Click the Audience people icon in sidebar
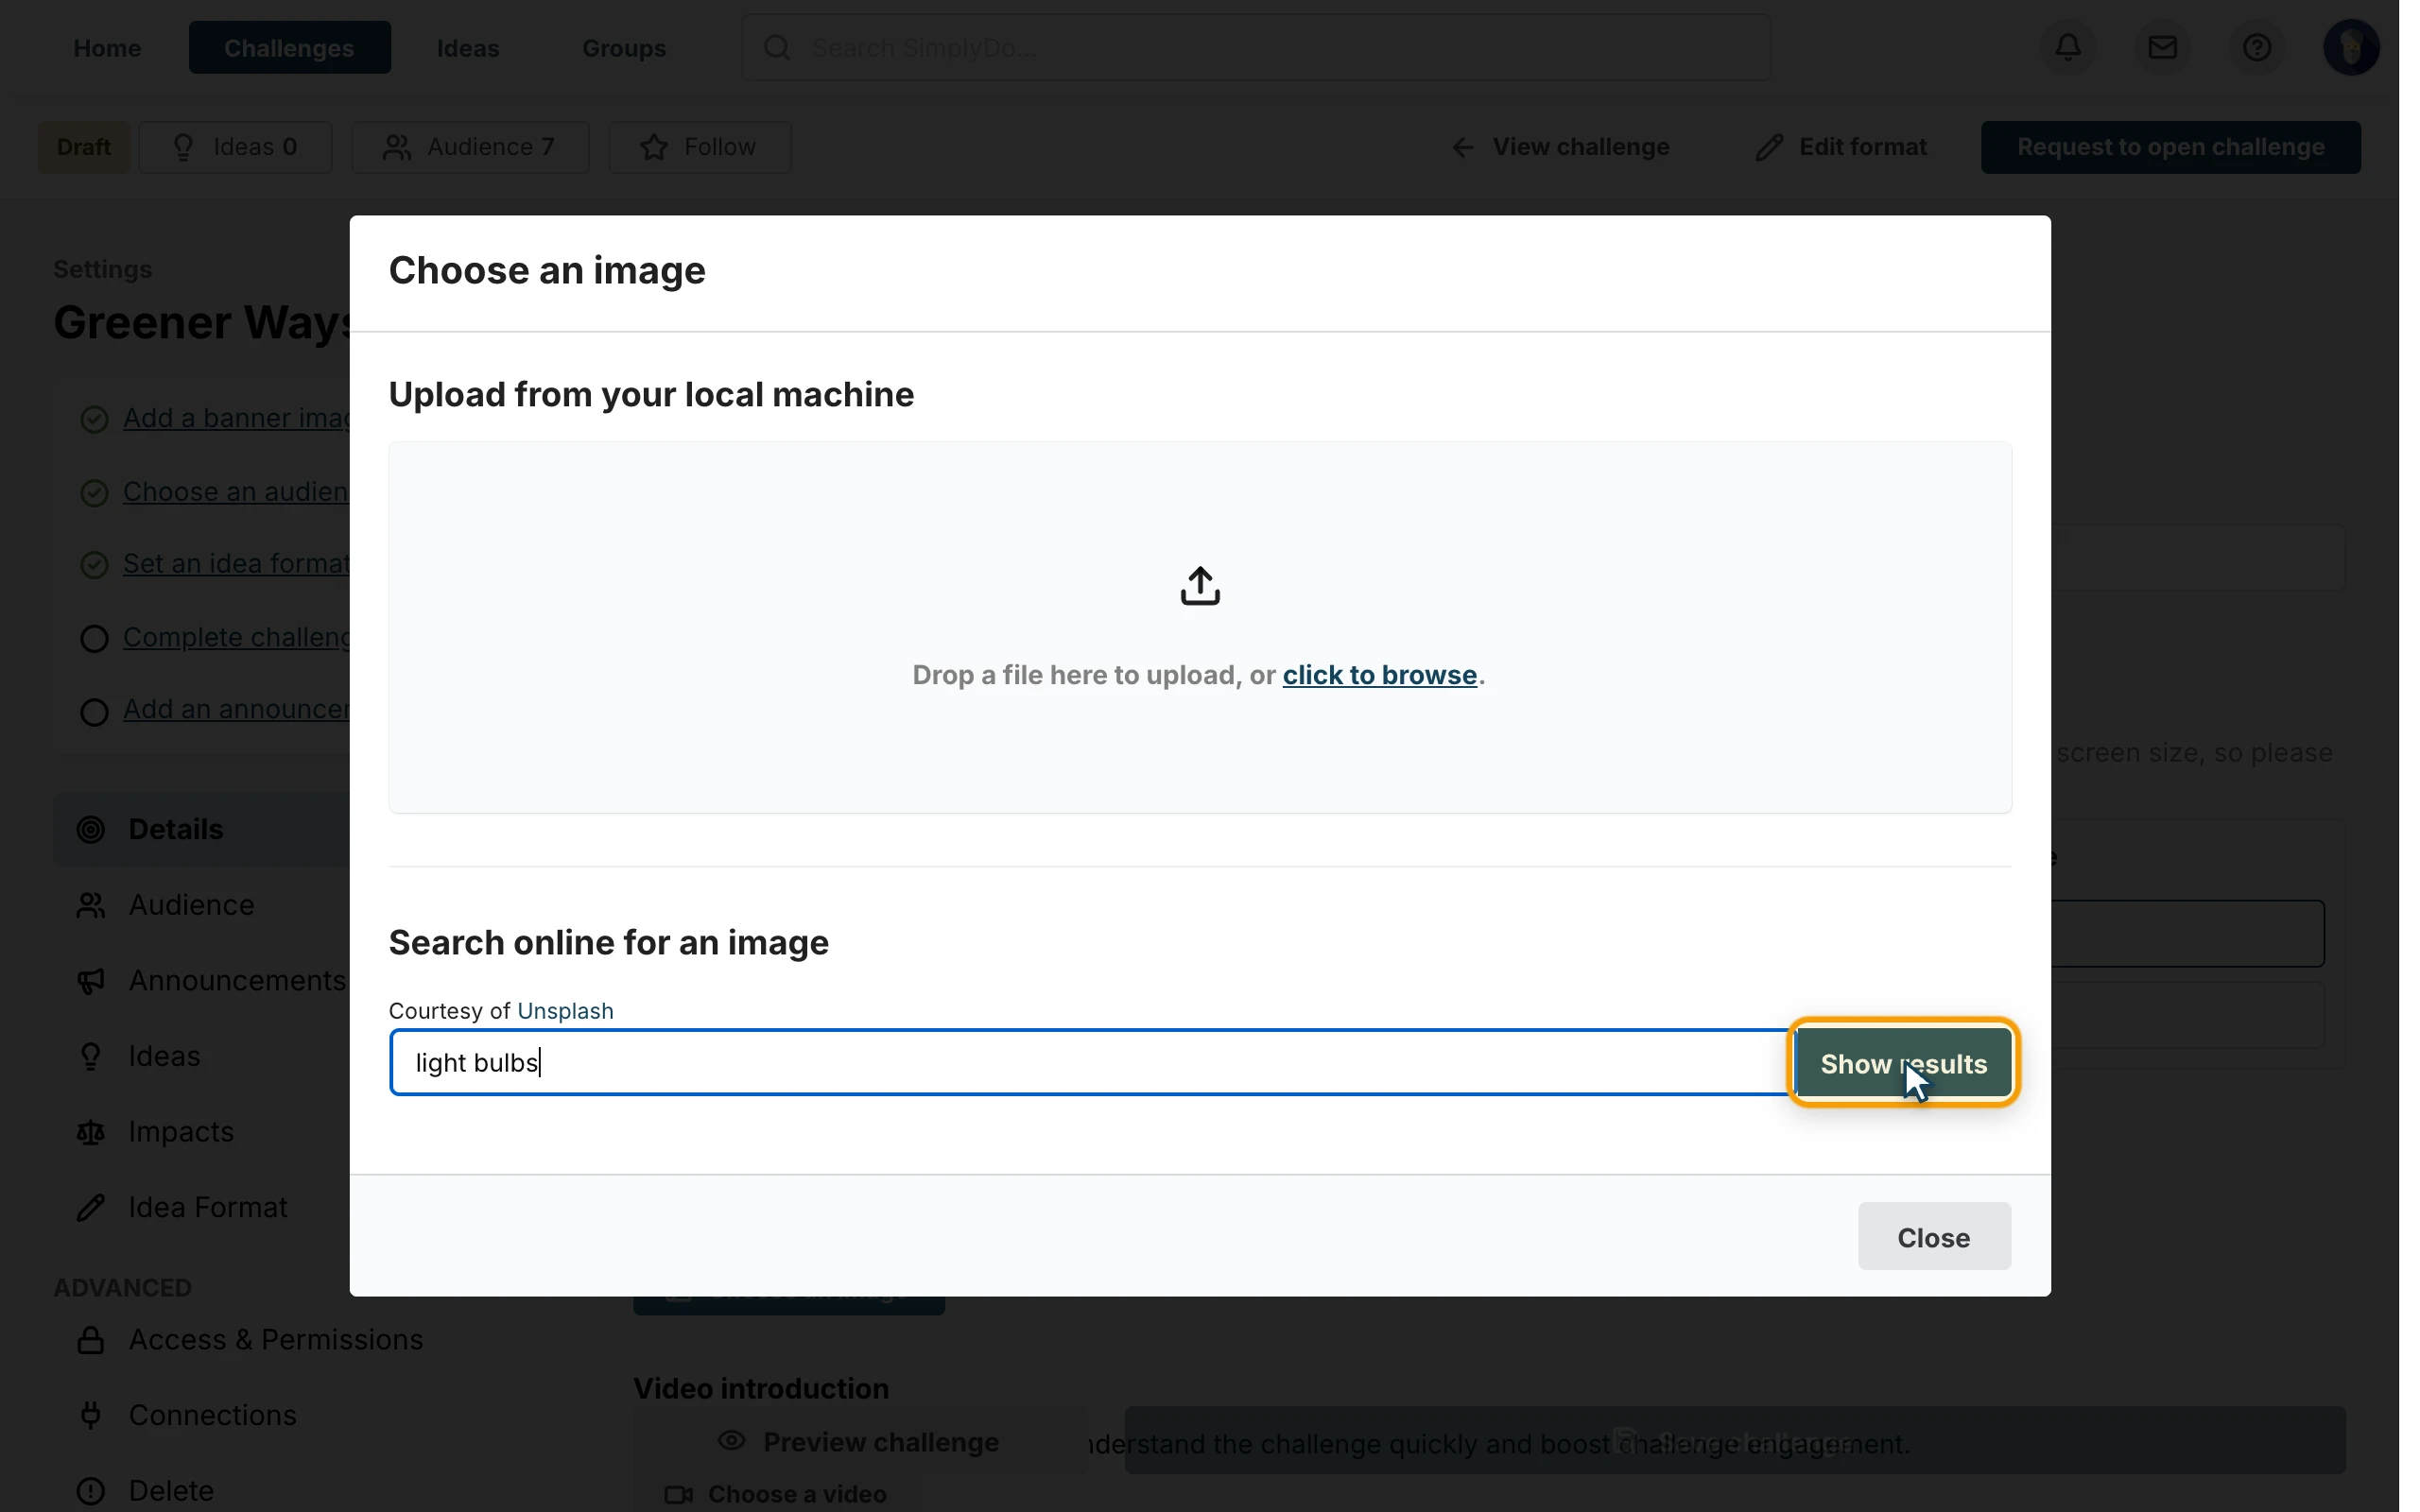 (x=91, y=906)
